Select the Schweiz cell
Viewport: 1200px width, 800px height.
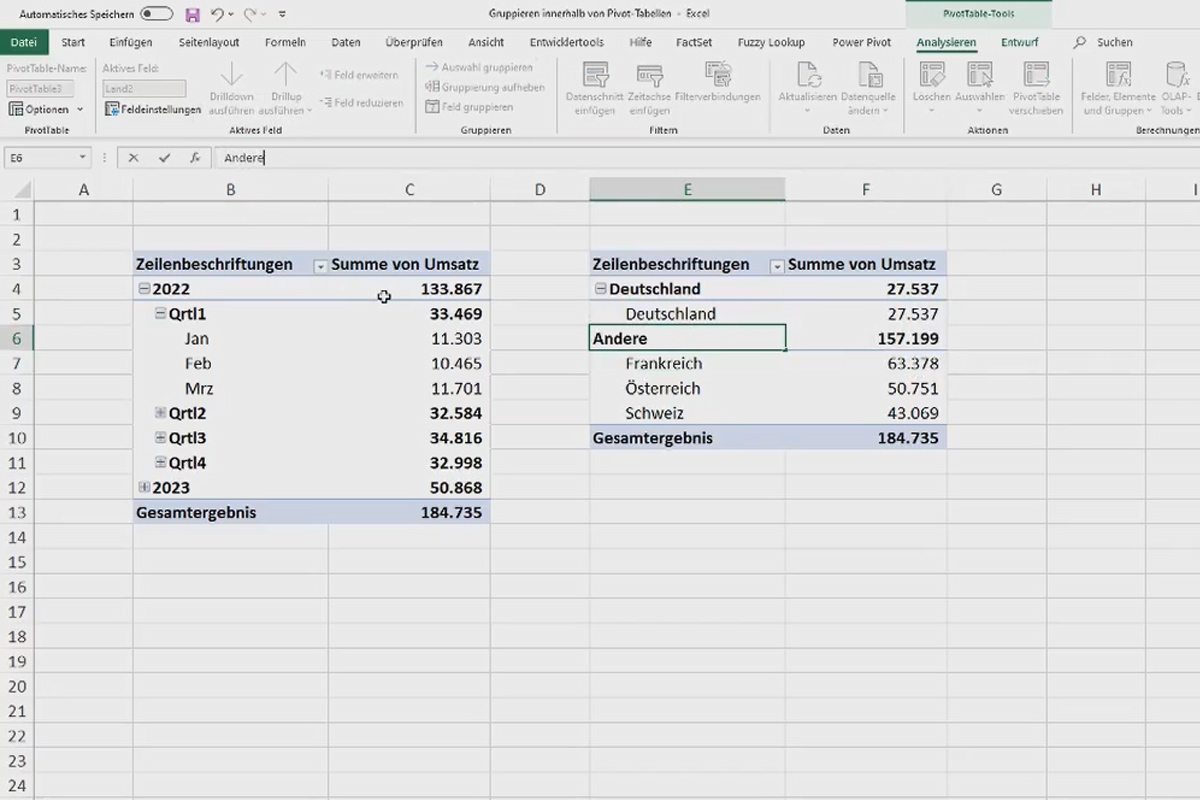(688, 413)
